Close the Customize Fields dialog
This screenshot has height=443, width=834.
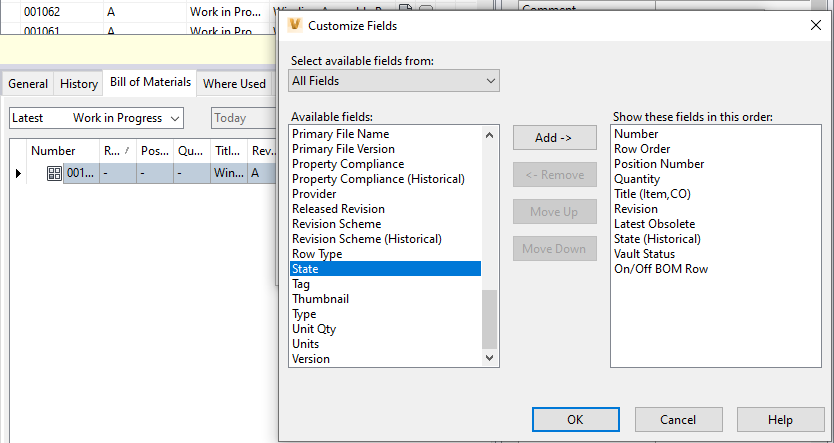[x=815, y=24]
